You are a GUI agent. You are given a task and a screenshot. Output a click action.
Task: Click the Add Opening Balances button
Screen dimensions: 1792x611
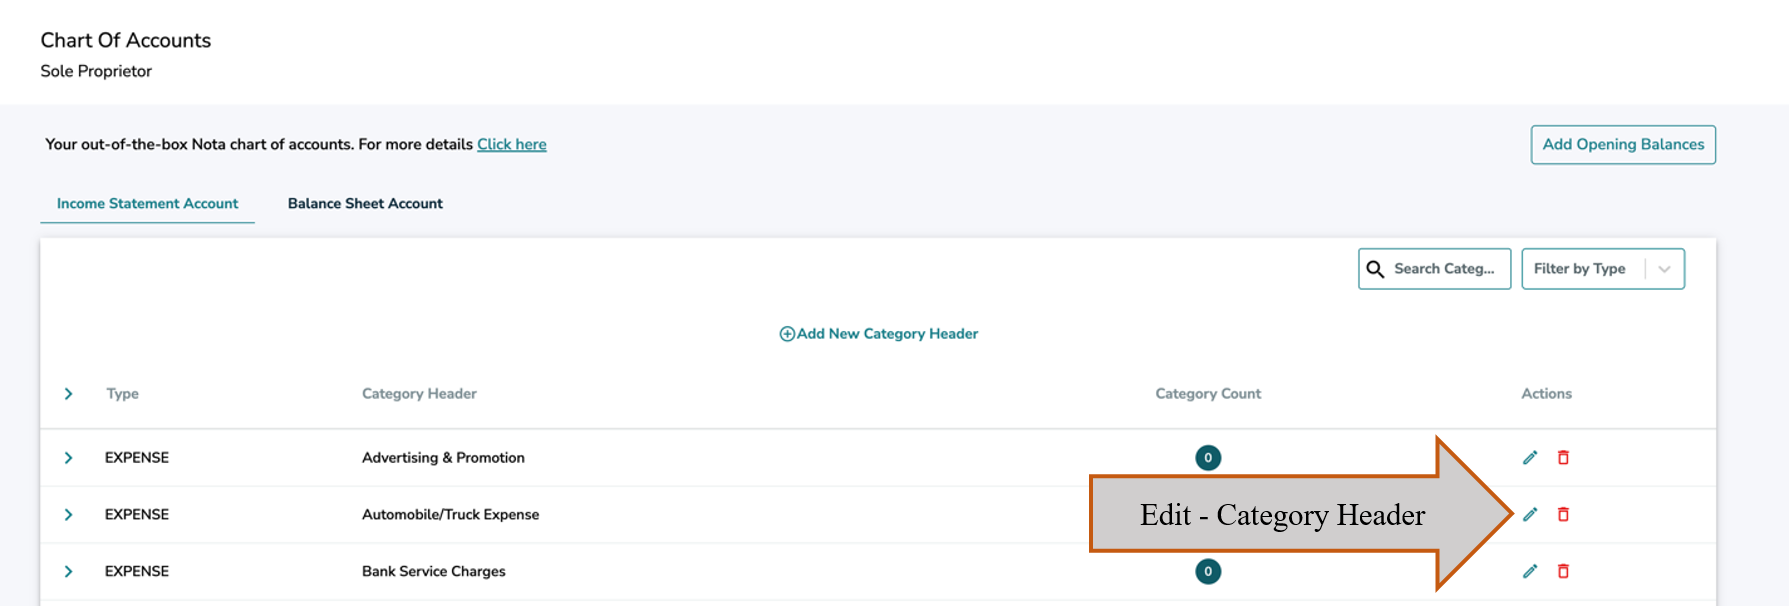(x=1622, y=145)
